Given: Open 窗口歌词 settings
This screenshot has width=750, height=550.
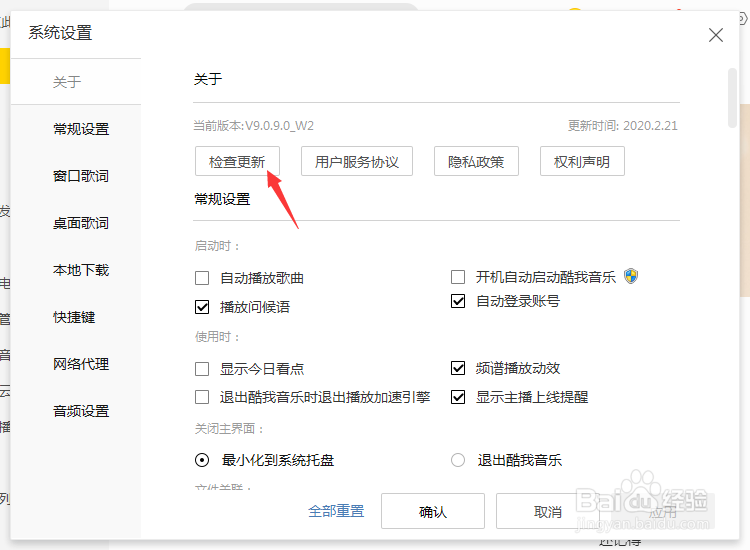Looking at the screenshot, I should click(81, 176).
